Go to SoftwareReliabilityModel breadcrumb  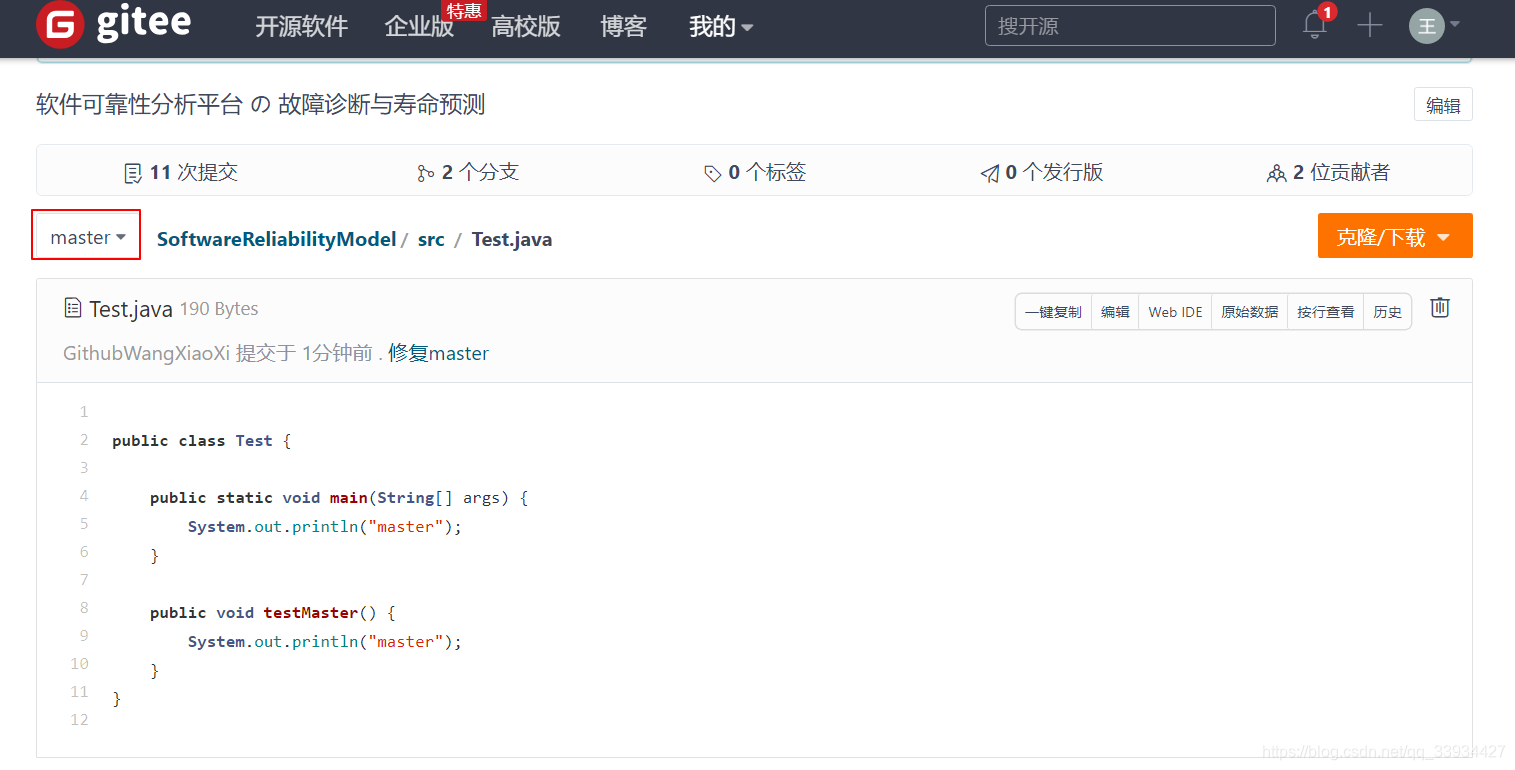click(x=276, y=239)
